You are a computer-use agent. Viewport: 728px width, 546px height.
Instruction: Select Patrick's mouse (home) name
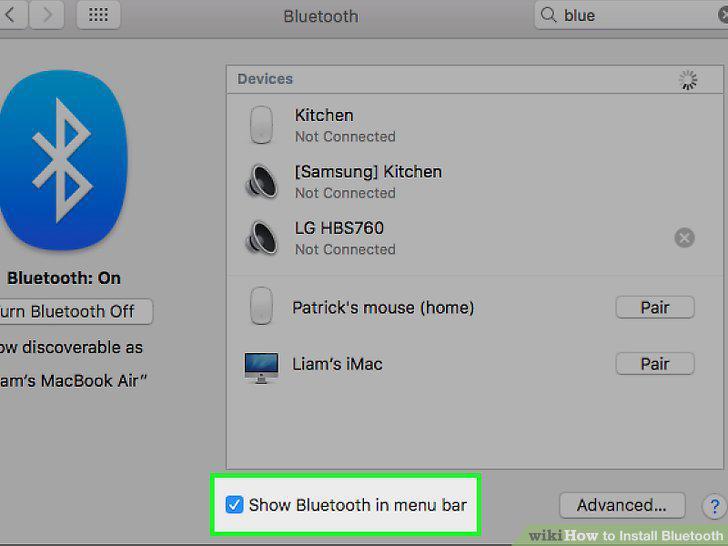383,307
